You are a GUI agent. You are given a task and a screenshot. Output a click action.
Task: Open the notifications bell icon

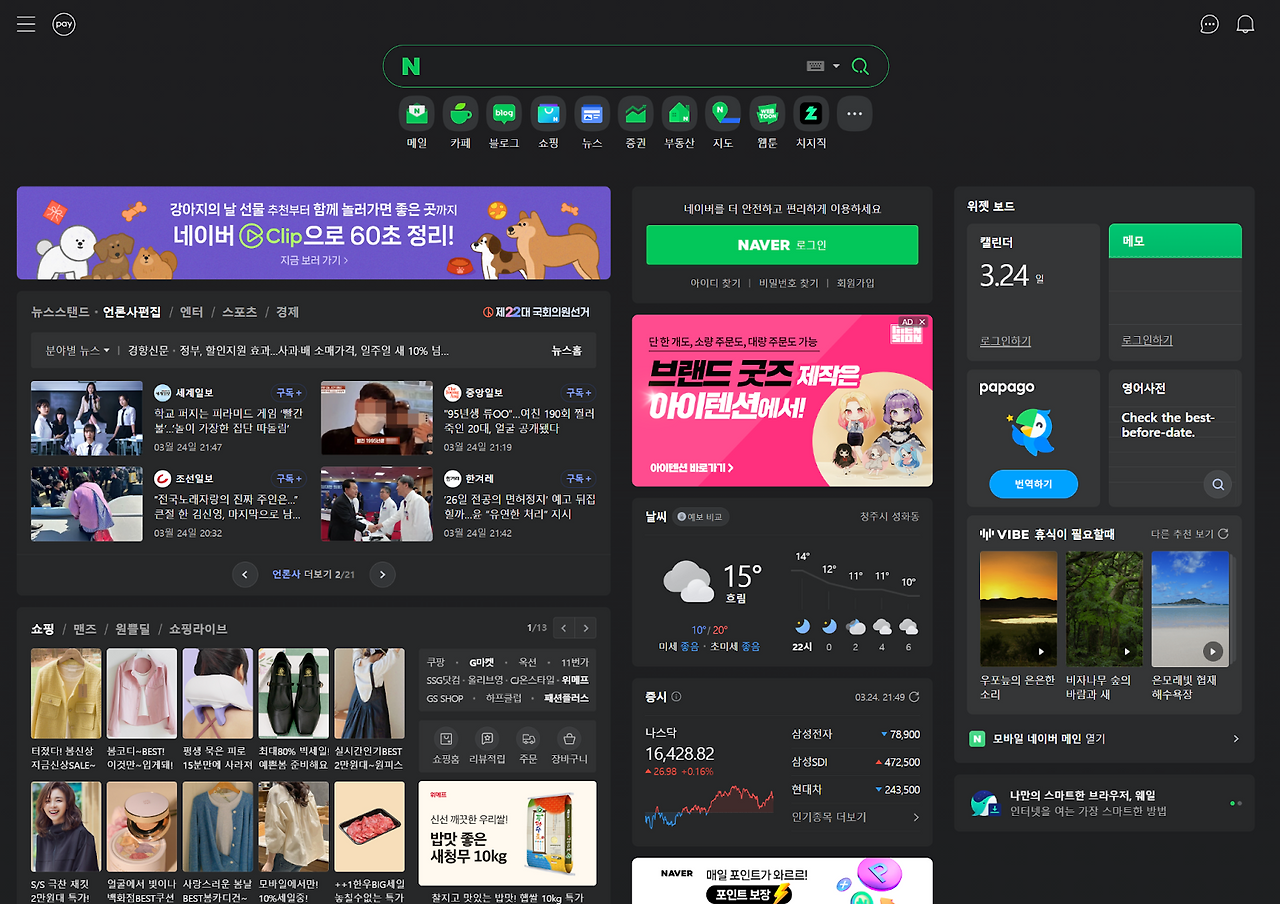pyautogui.click(x=1245, y=24)
